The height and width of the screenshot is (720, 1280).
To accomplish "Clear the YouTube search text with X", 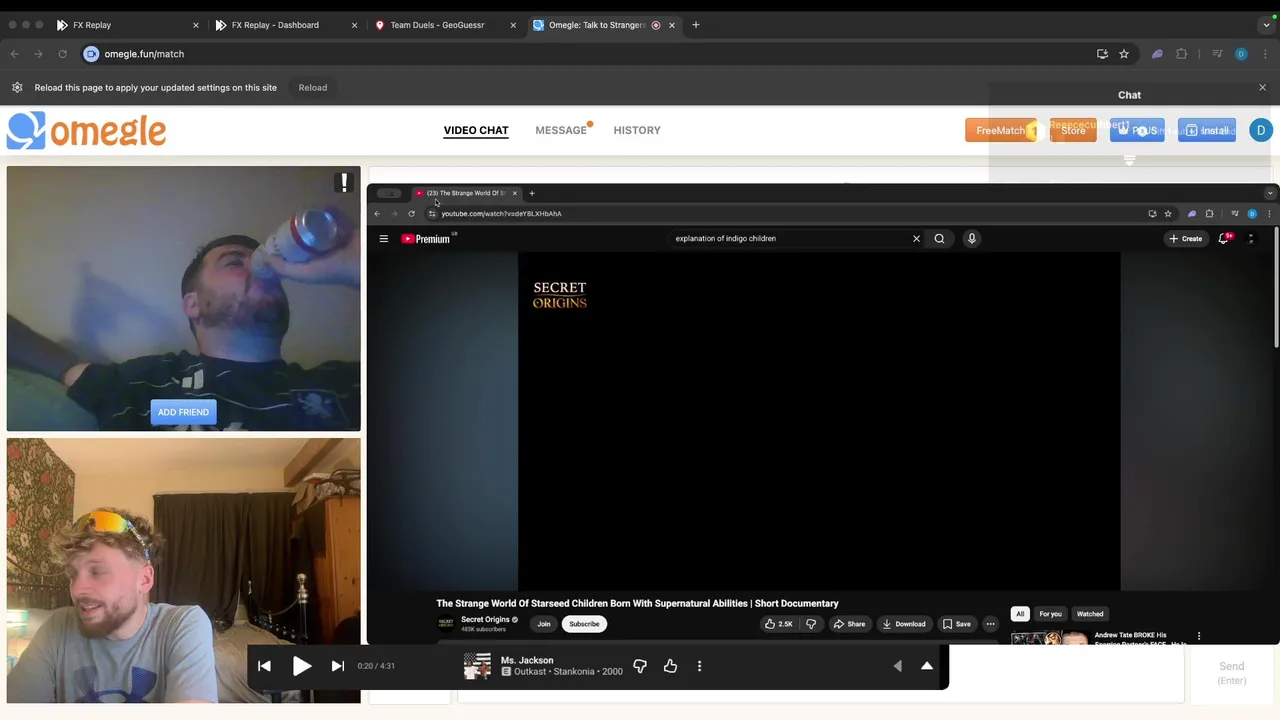I will click(x=916, y=239).
